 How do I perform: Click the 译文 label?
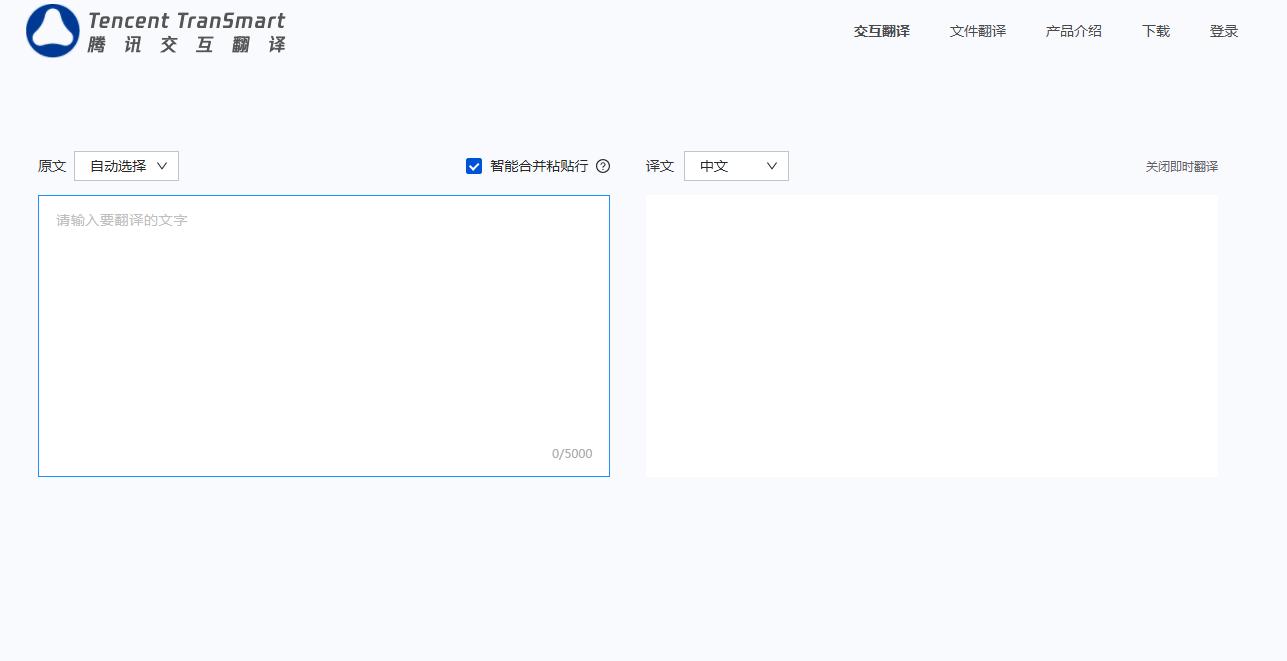(x=660, y=166)
